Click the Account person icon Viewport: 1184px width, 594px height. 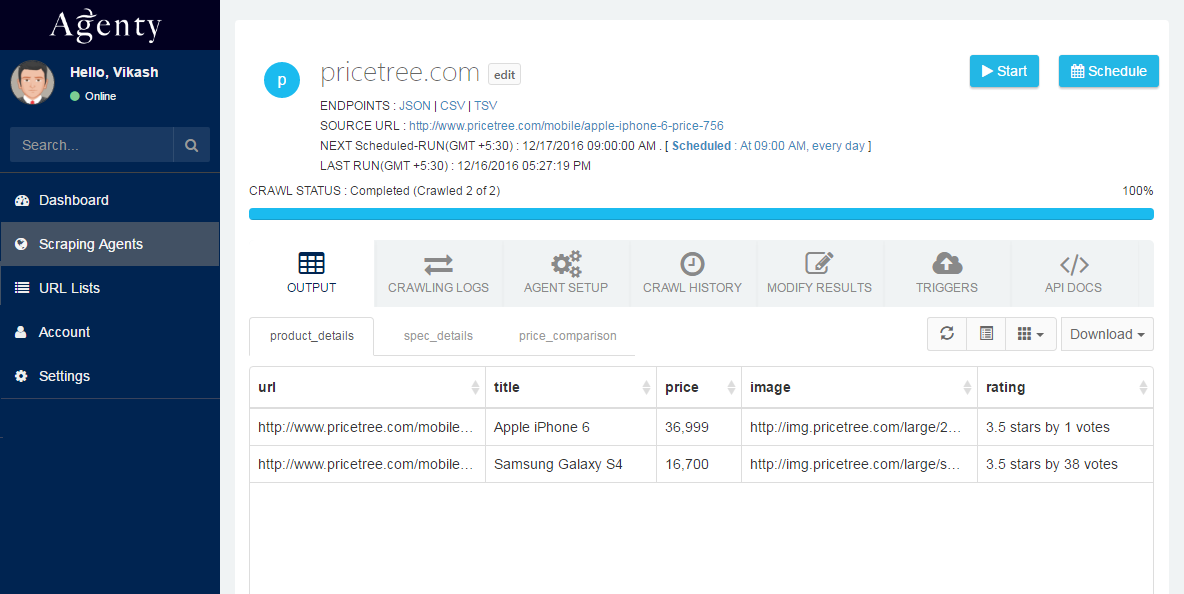pos(21,332)
